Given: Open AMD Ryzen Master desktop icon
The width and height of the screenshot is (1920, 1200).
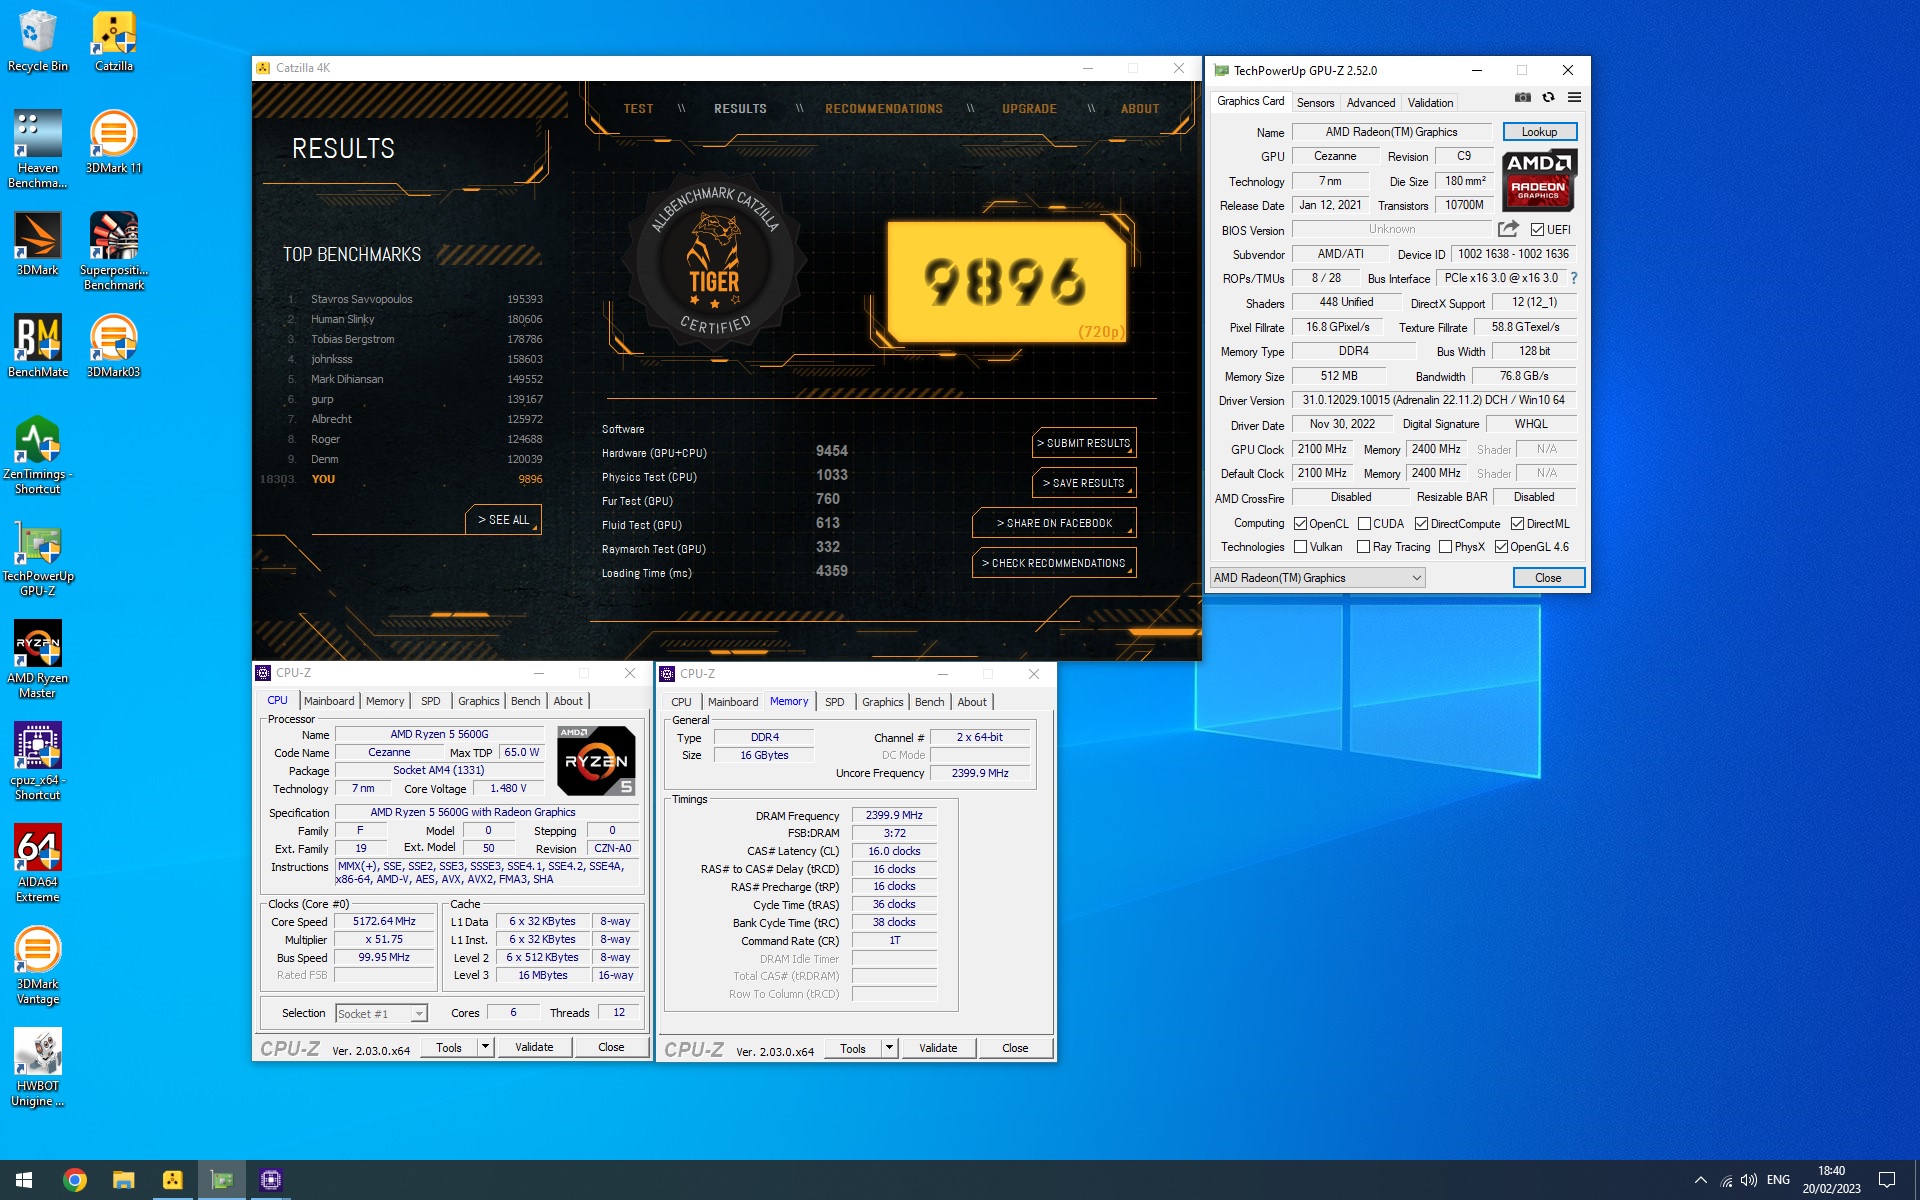Looking at the screenshot, I should 37,660.
